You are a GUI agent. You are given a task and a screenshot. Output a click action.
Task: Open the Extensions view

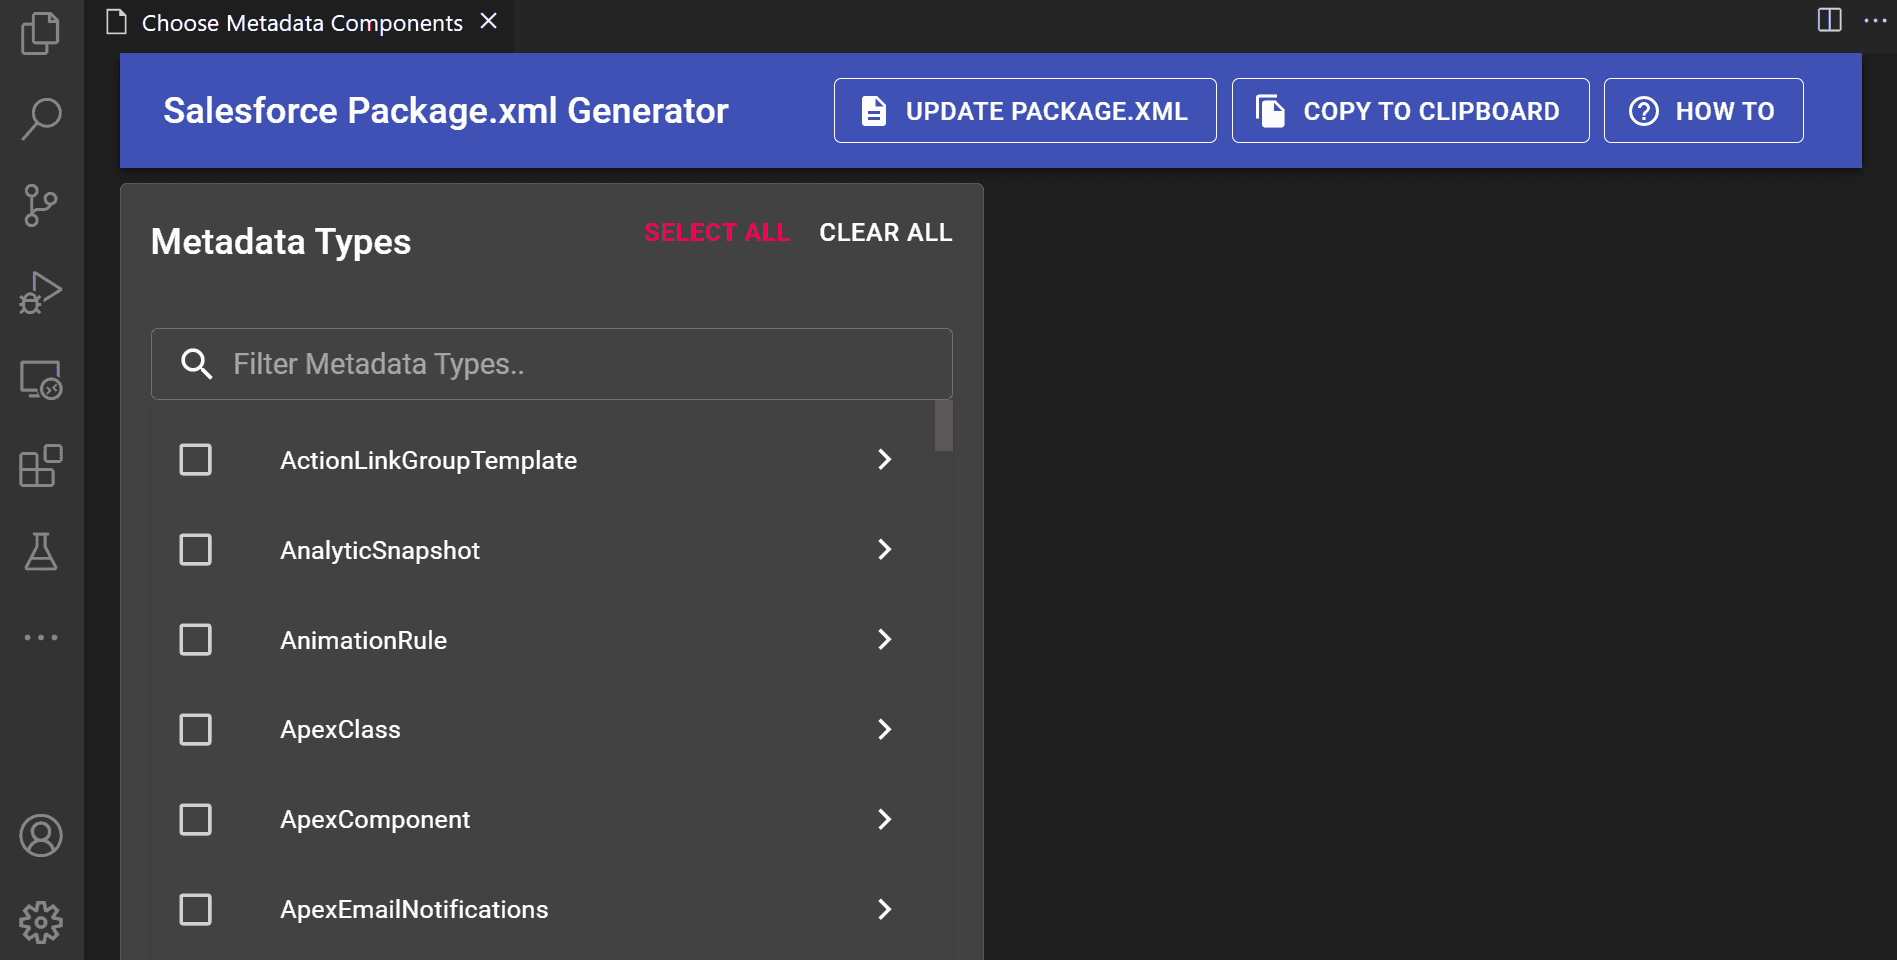point(41,466)
